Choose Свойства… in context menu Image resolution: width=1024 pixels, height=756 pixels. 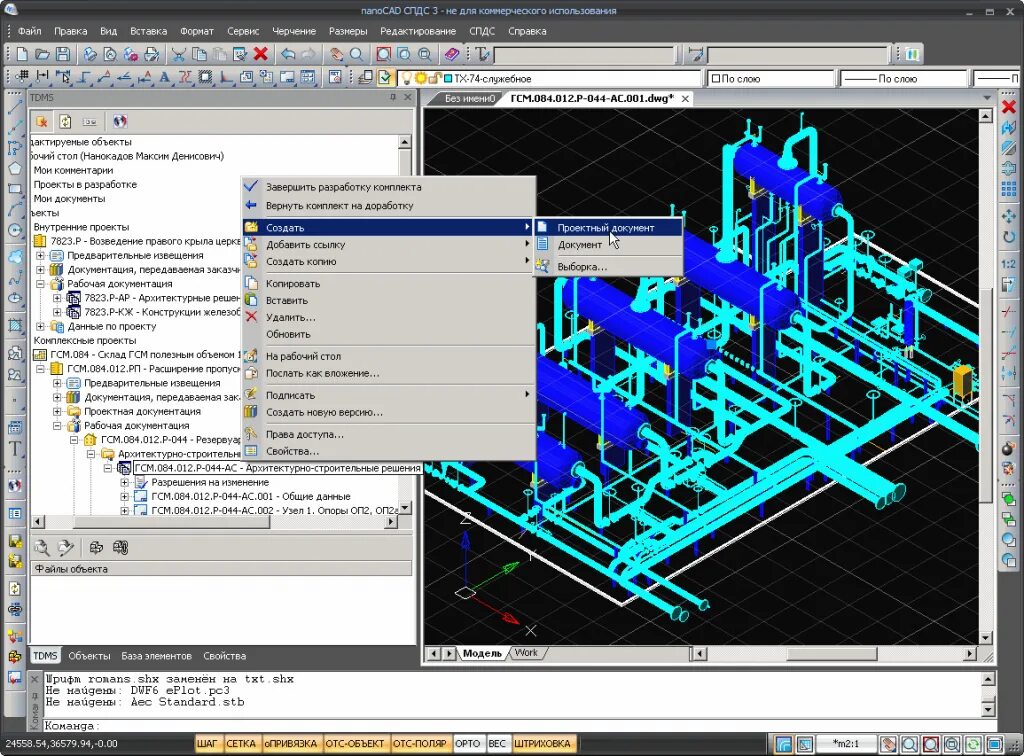(x=389, y=451)
